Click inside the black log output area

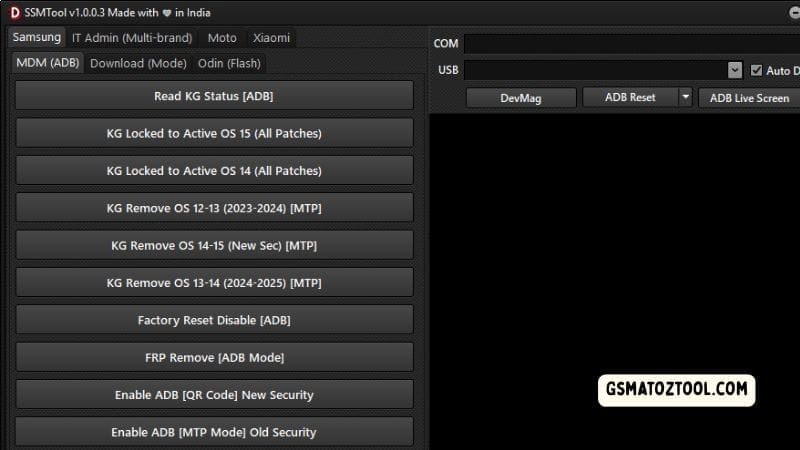pos(615,281)
